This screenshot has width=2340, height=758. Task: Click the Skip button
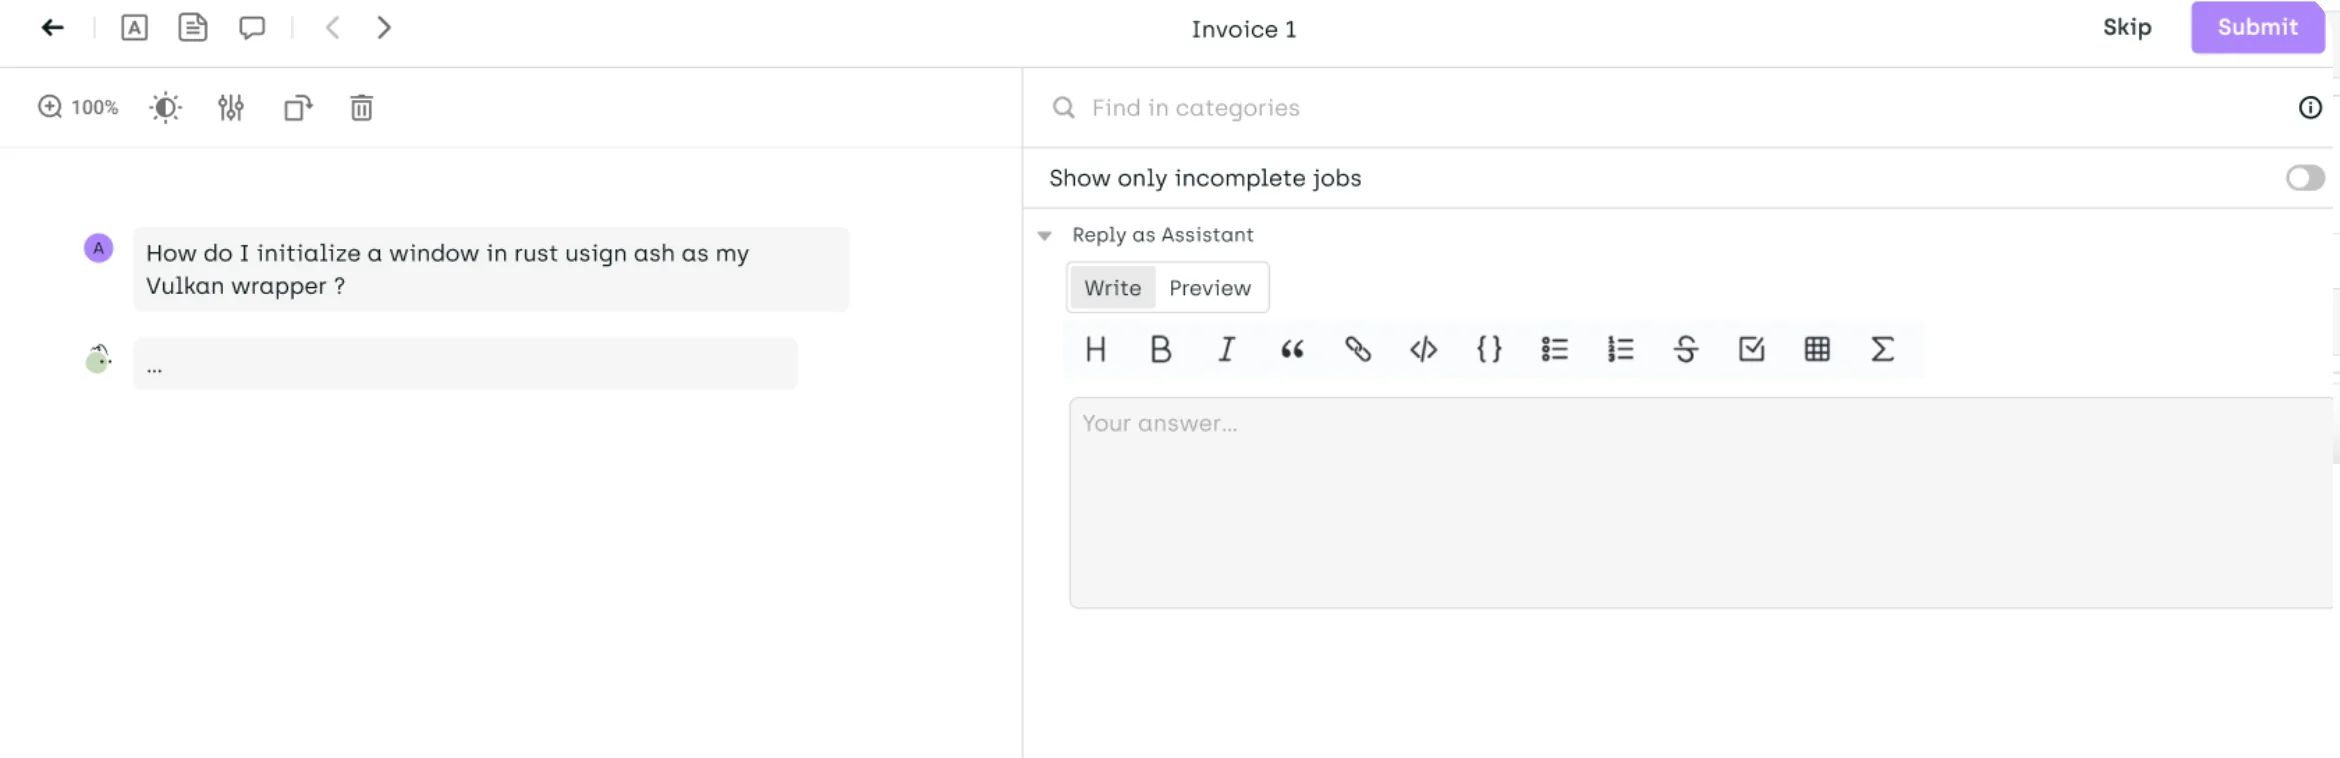tap(2127, 27)
